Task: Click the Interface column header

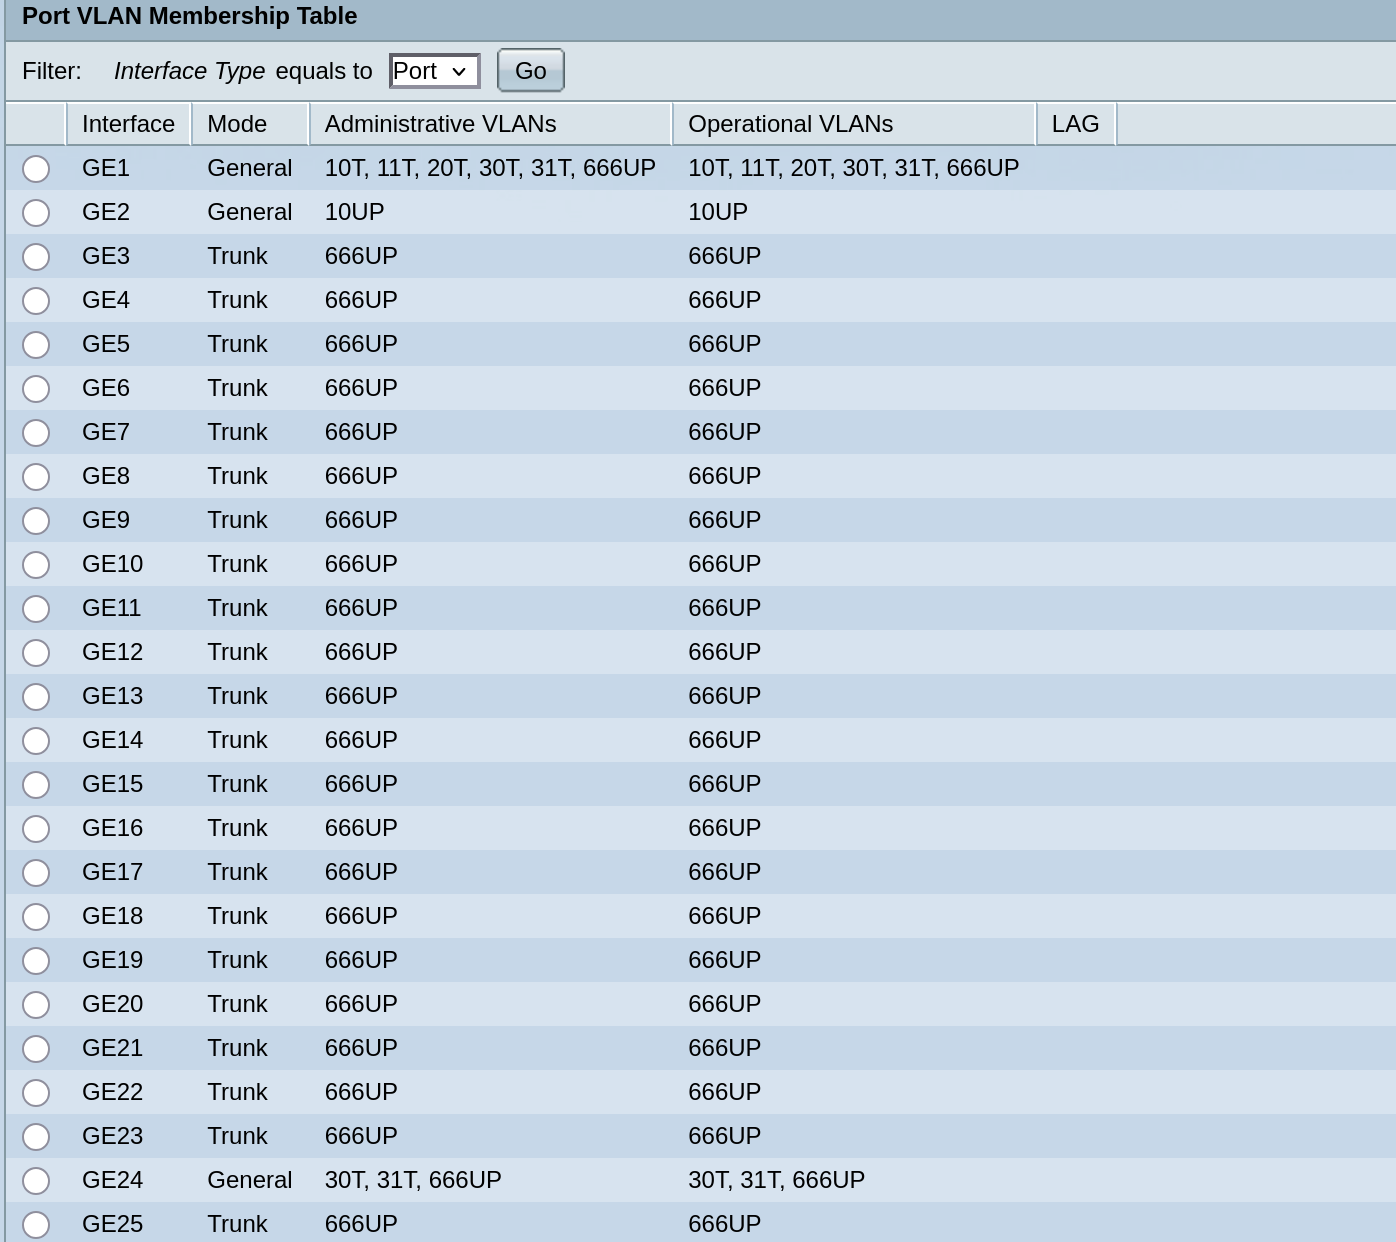Action: 128,124
